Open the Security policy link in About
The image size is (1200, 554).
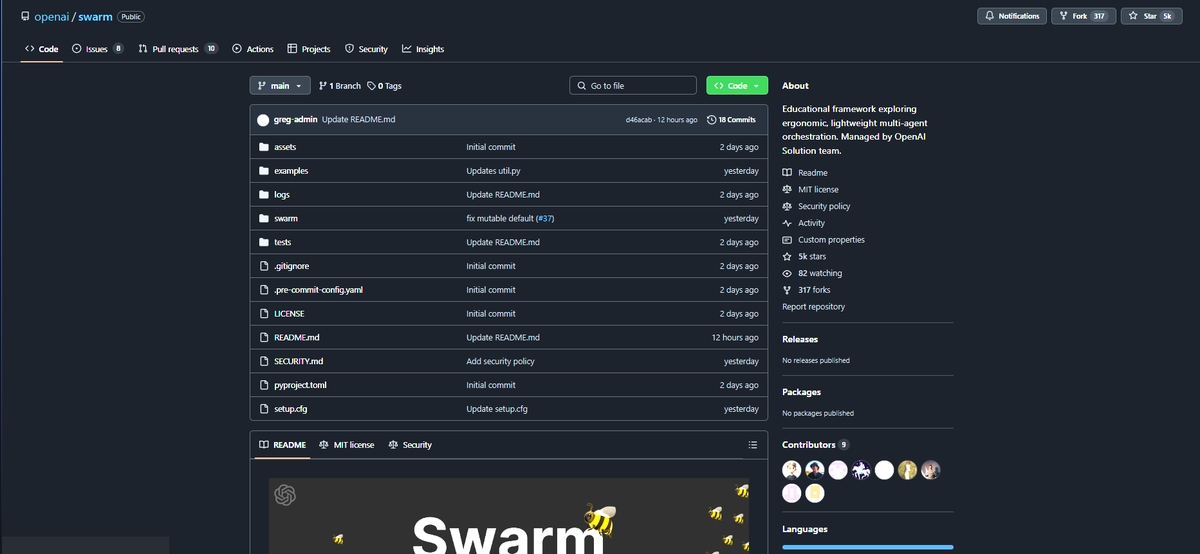coord(816,206)
